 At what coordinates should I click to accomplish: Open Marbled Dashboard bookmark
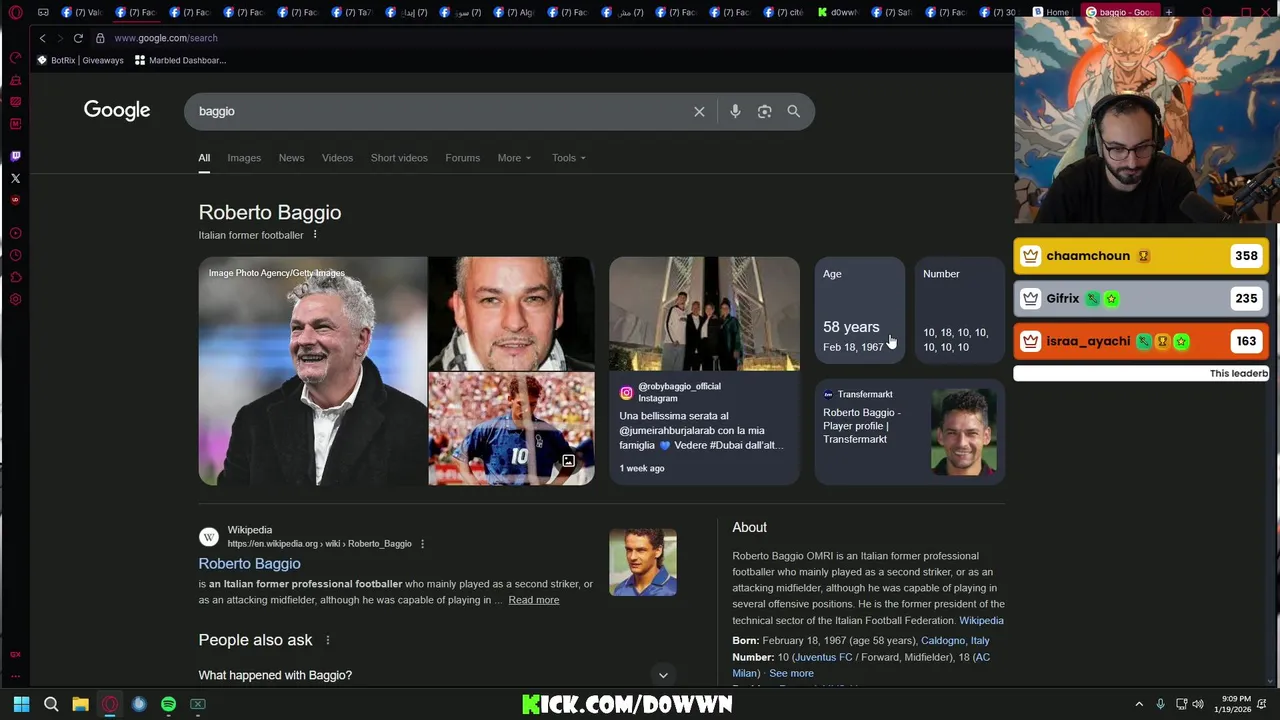click(180, 60)
